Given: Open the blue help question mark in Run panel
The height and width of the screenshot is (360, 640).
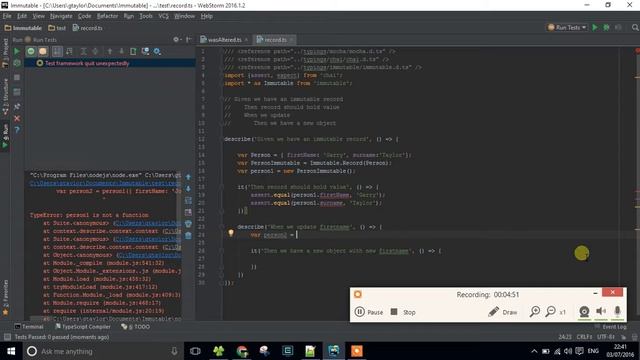Looking at the screenshot, I should [17, 130].
